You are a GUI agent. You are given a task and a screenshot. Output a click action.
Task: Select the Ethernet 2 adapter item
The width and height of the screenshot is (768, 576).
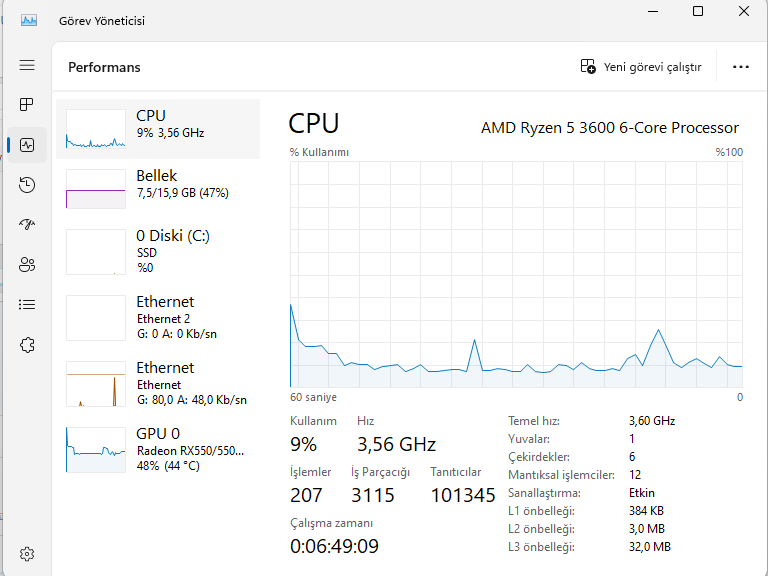coord(158,317)
